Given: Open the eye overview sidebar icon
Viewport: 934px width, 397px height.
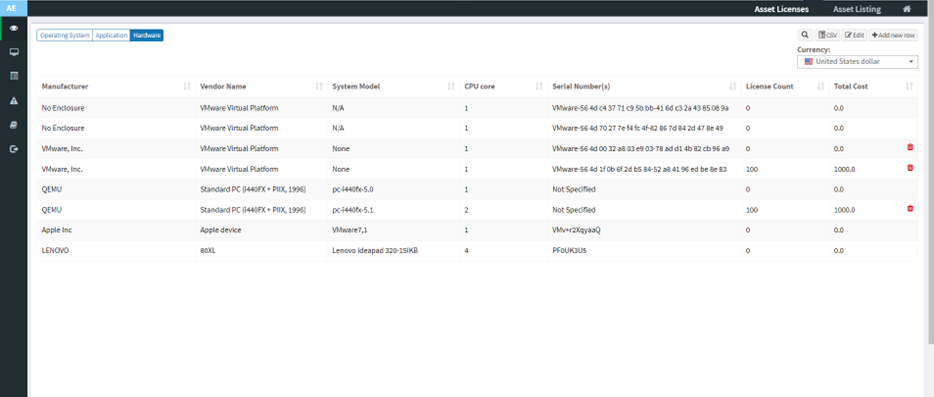Looking at the screenshot, I should pos(14,29).
